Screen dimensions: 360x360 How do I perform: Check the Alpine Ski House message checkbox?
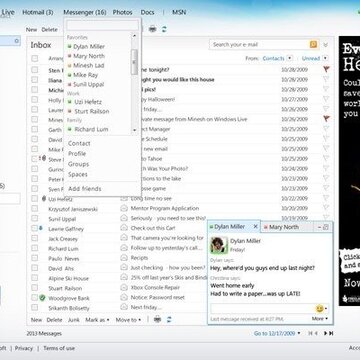(35, 278)
